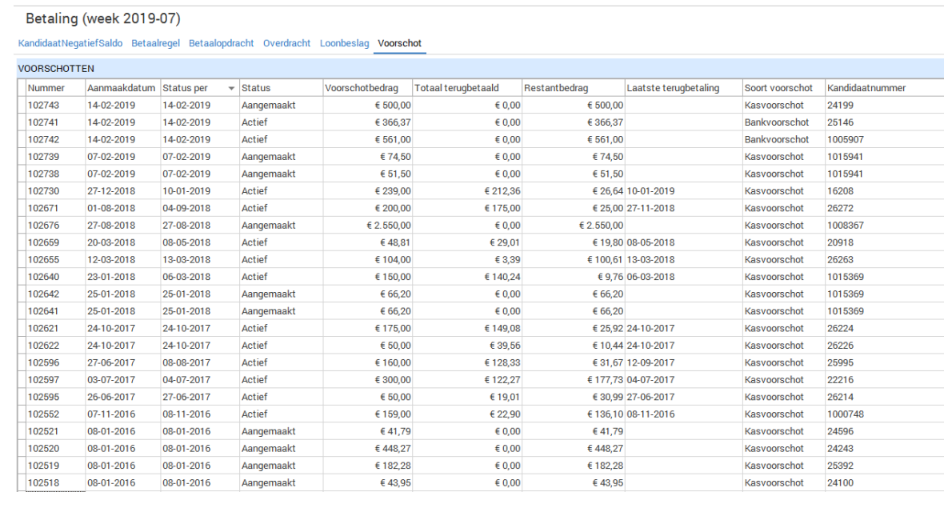Select the Loonbeslag tab
Viewport: 944px width, 507px height.
click(344, 44)
